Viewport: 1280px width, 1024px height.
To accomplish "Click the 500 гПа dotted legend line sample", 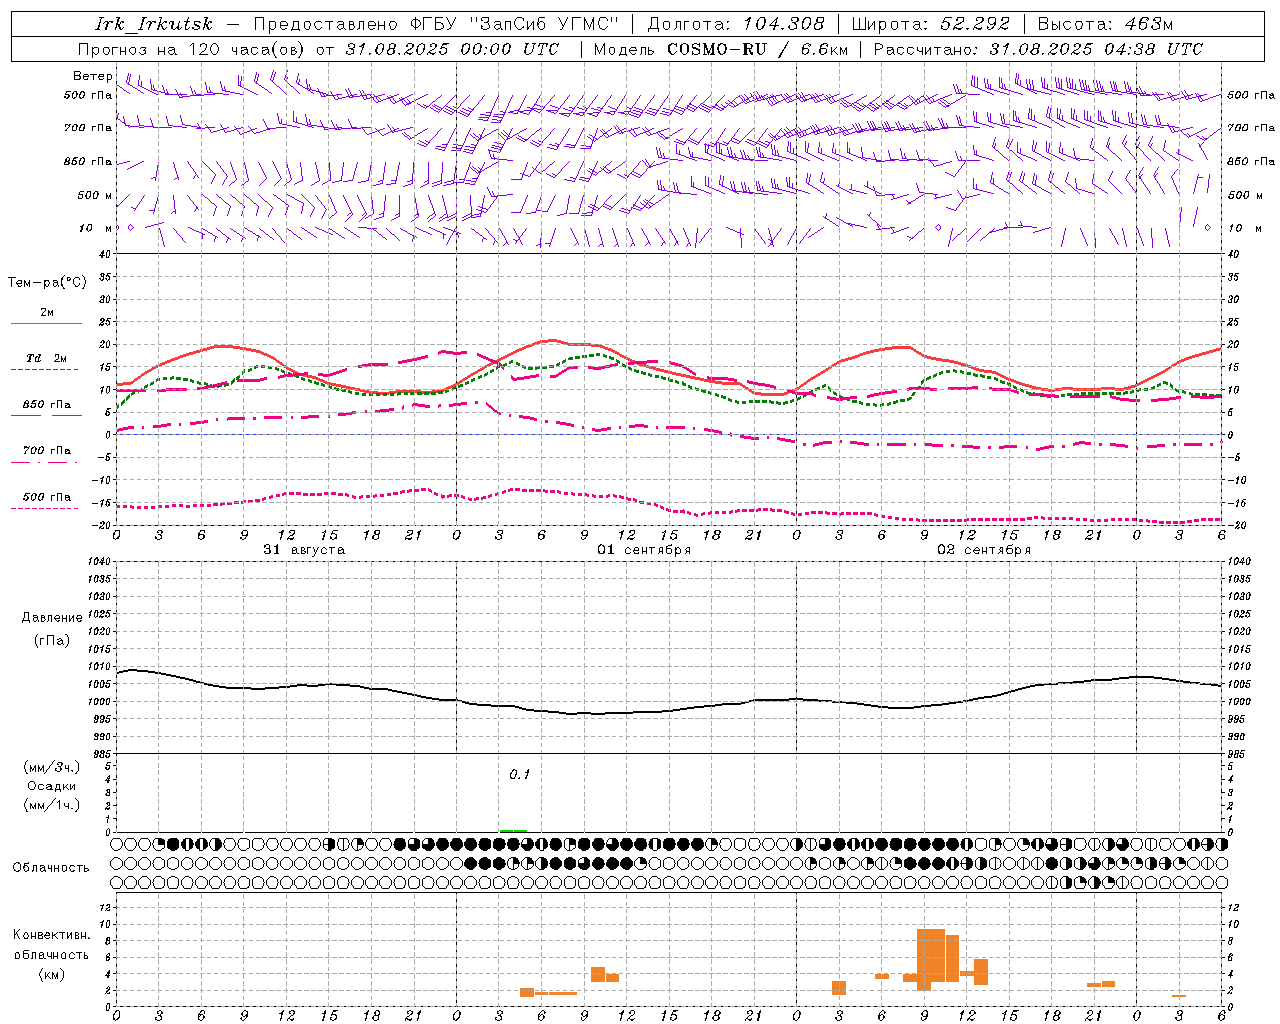I will point(44,508).
